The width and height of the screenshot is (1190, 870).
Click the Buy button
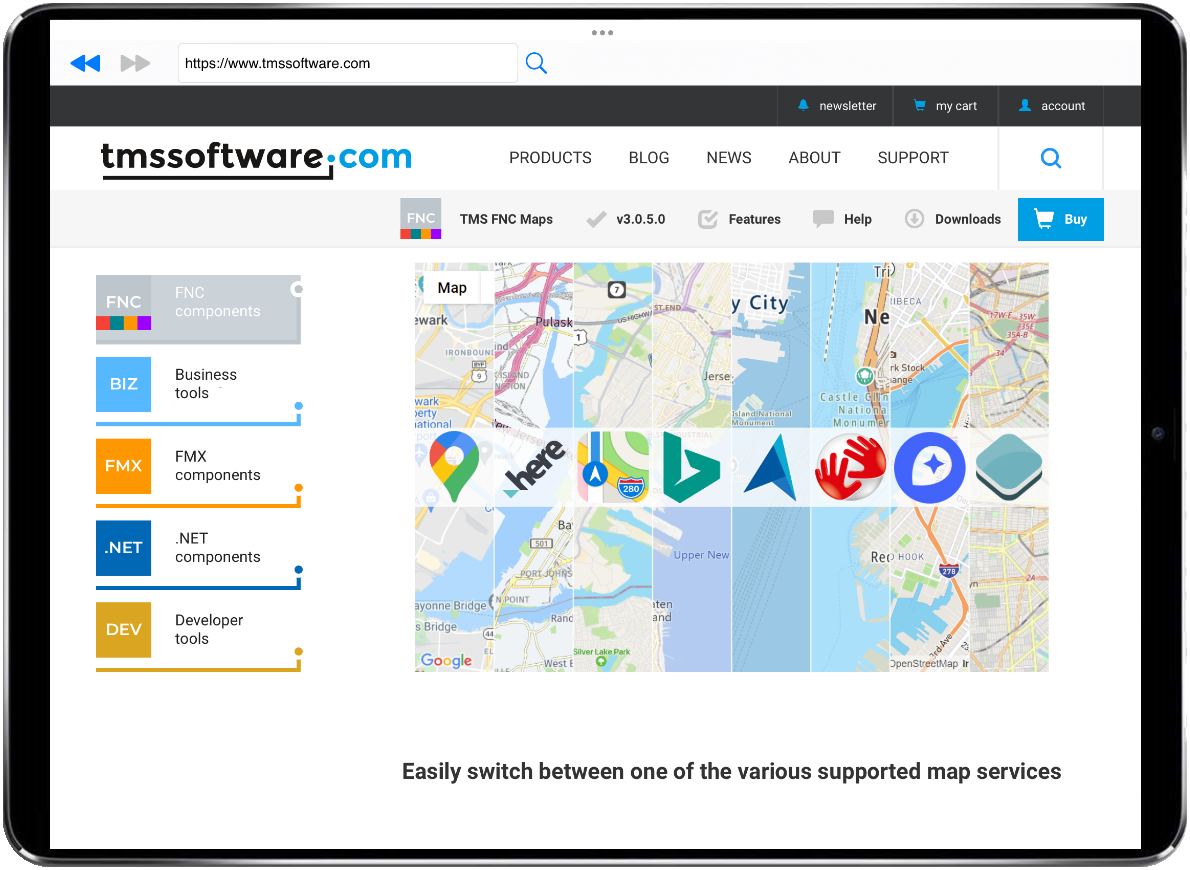(1060, 219)
